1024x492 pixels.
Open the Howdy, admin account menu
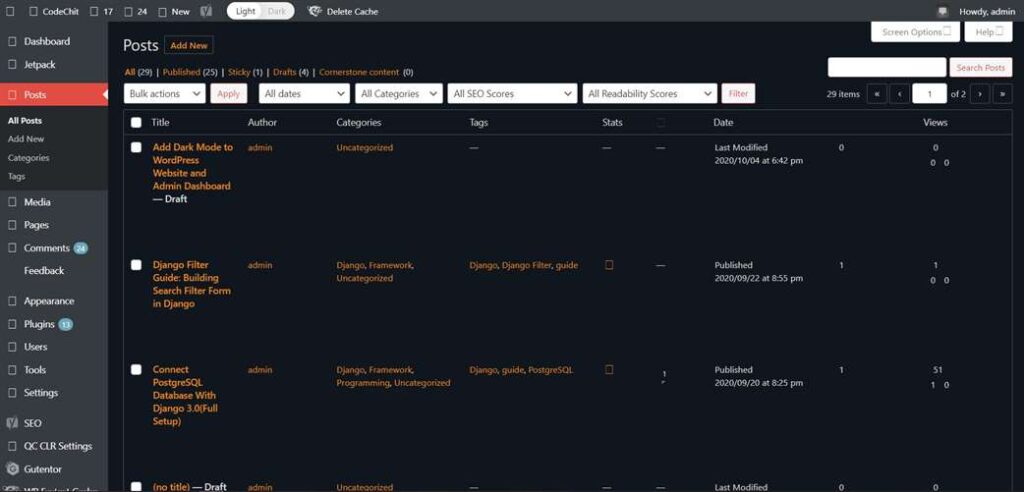[987, 12]
